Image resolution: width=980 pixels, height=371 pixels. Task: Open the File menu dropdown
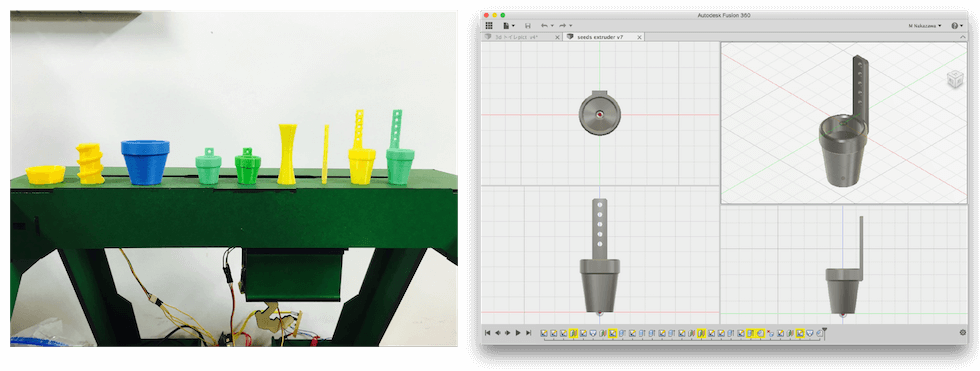[508, 26]
